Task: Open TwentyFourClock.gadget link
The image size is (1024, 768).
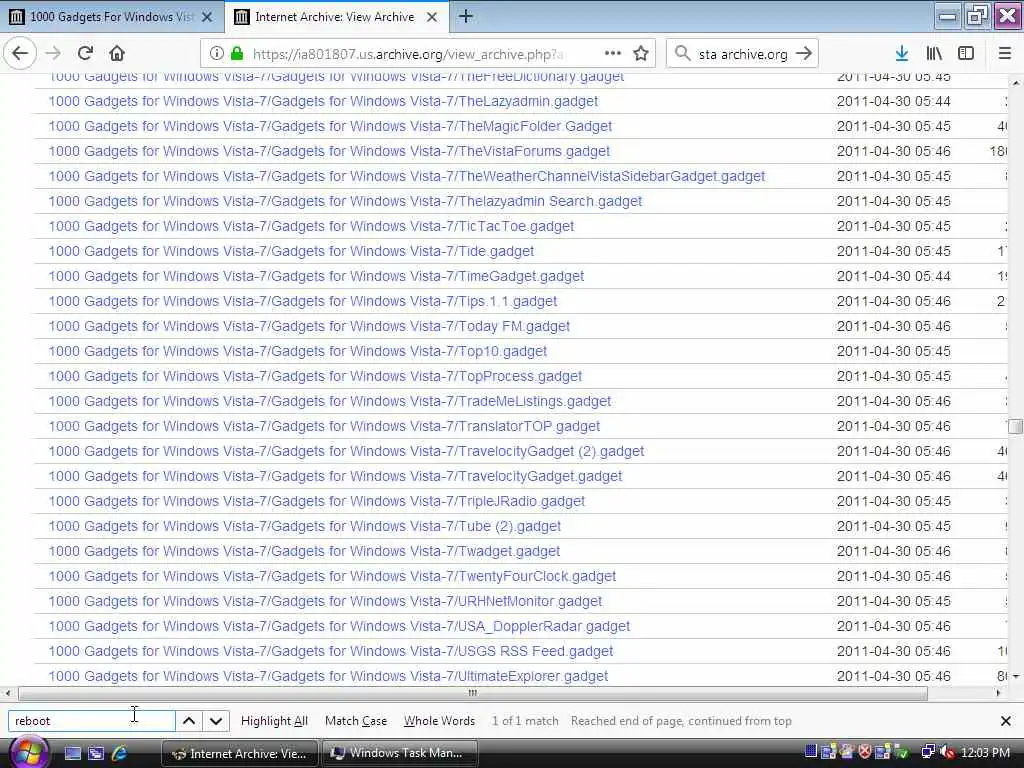Action: point(332,576)
